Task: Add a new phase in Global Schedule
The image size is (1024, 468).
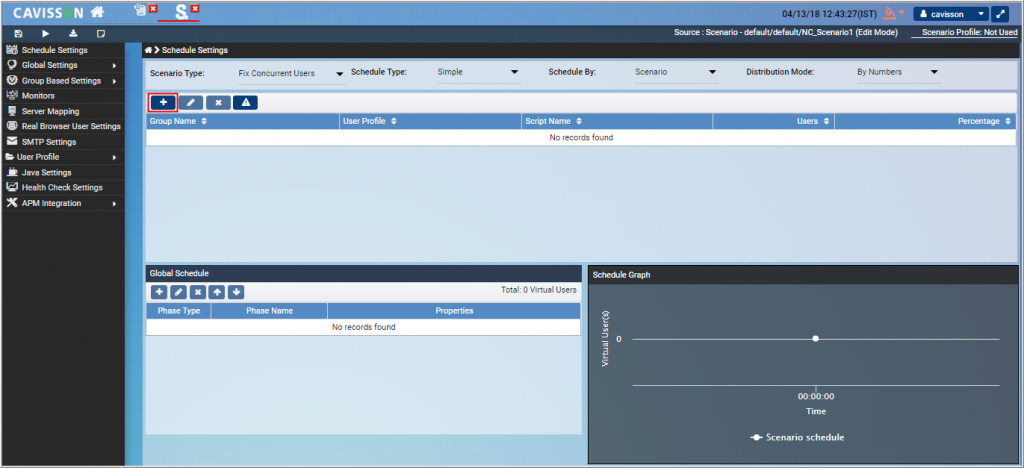Action: 159,292
